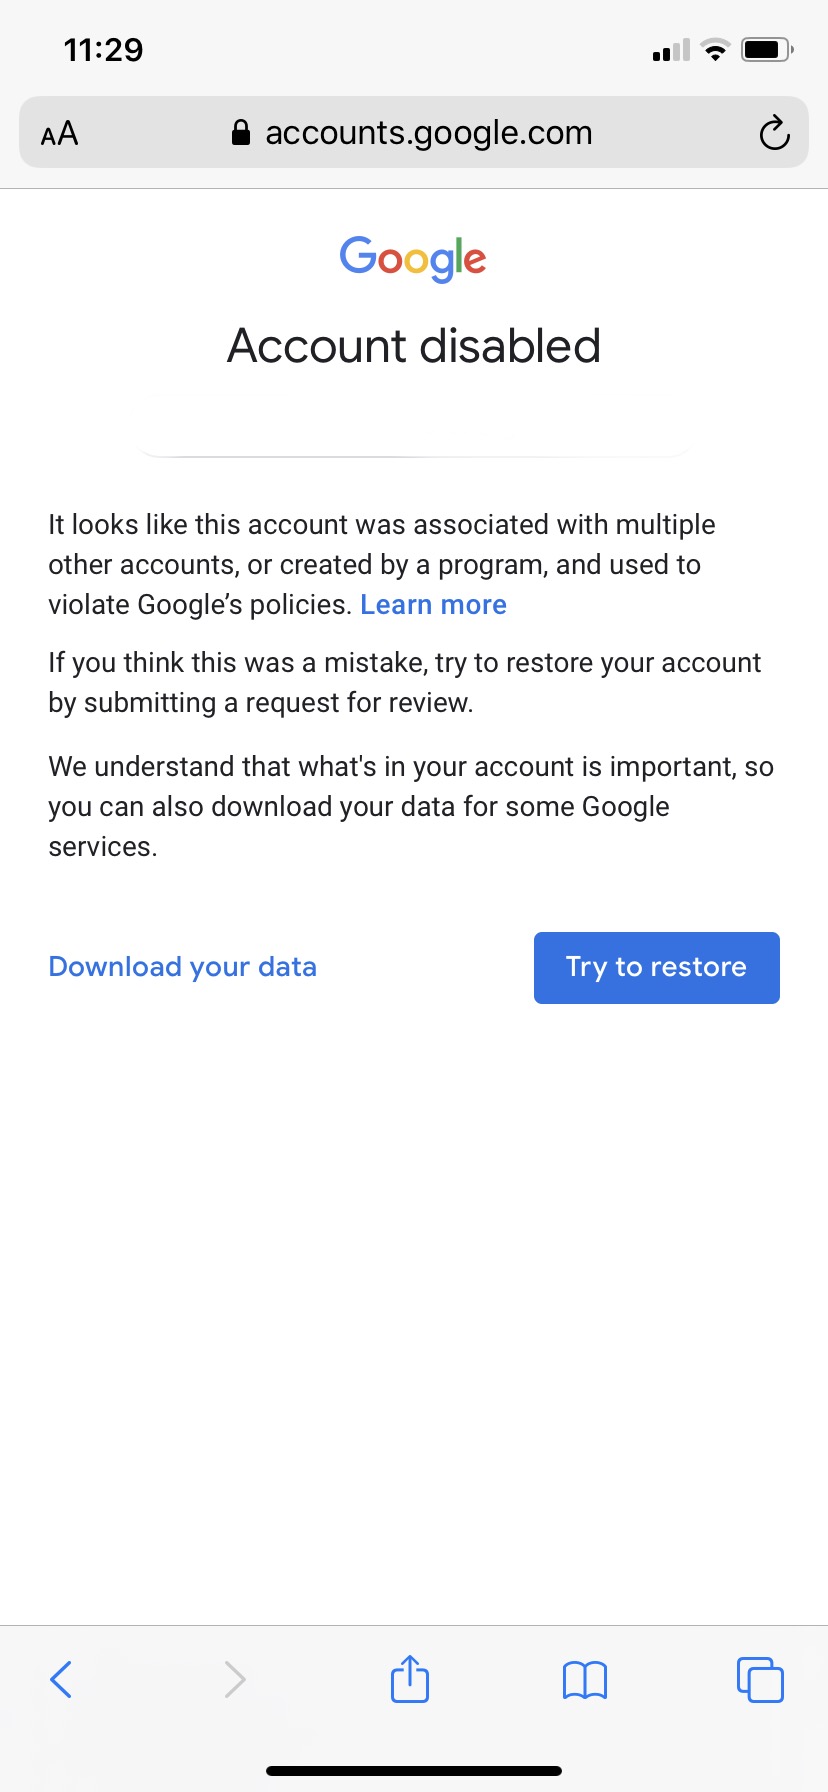Show the open tabs overview icon

[x=760, y=1679]
